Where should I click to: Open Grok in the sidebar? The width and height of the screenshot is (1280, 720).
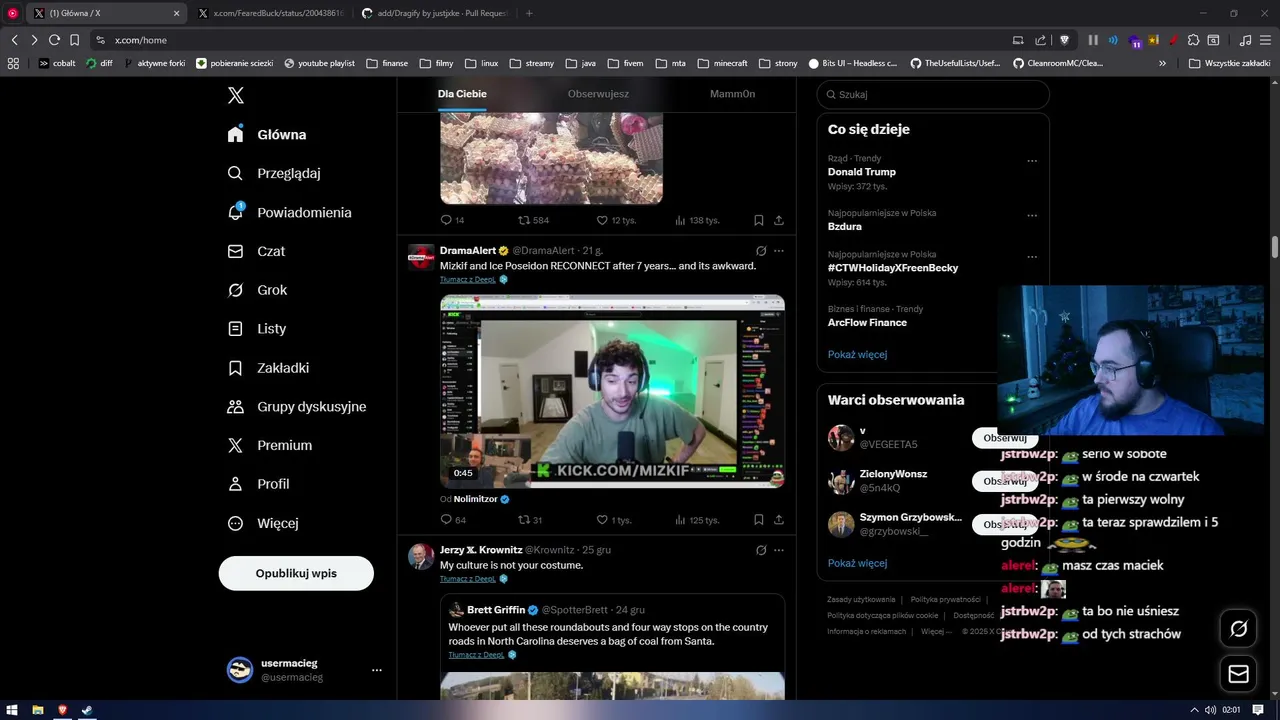tap(258, 290)
